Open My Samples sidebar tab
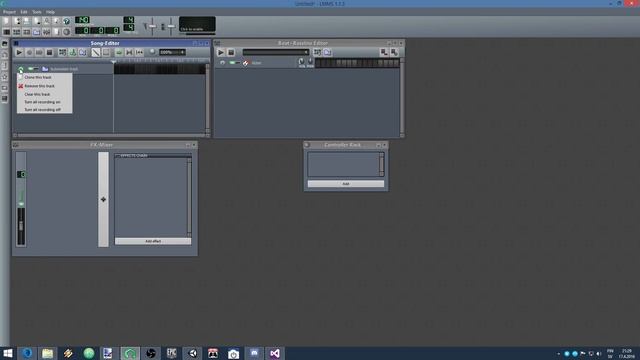This screenshot has width=640, height=360. tap(4, 66)
